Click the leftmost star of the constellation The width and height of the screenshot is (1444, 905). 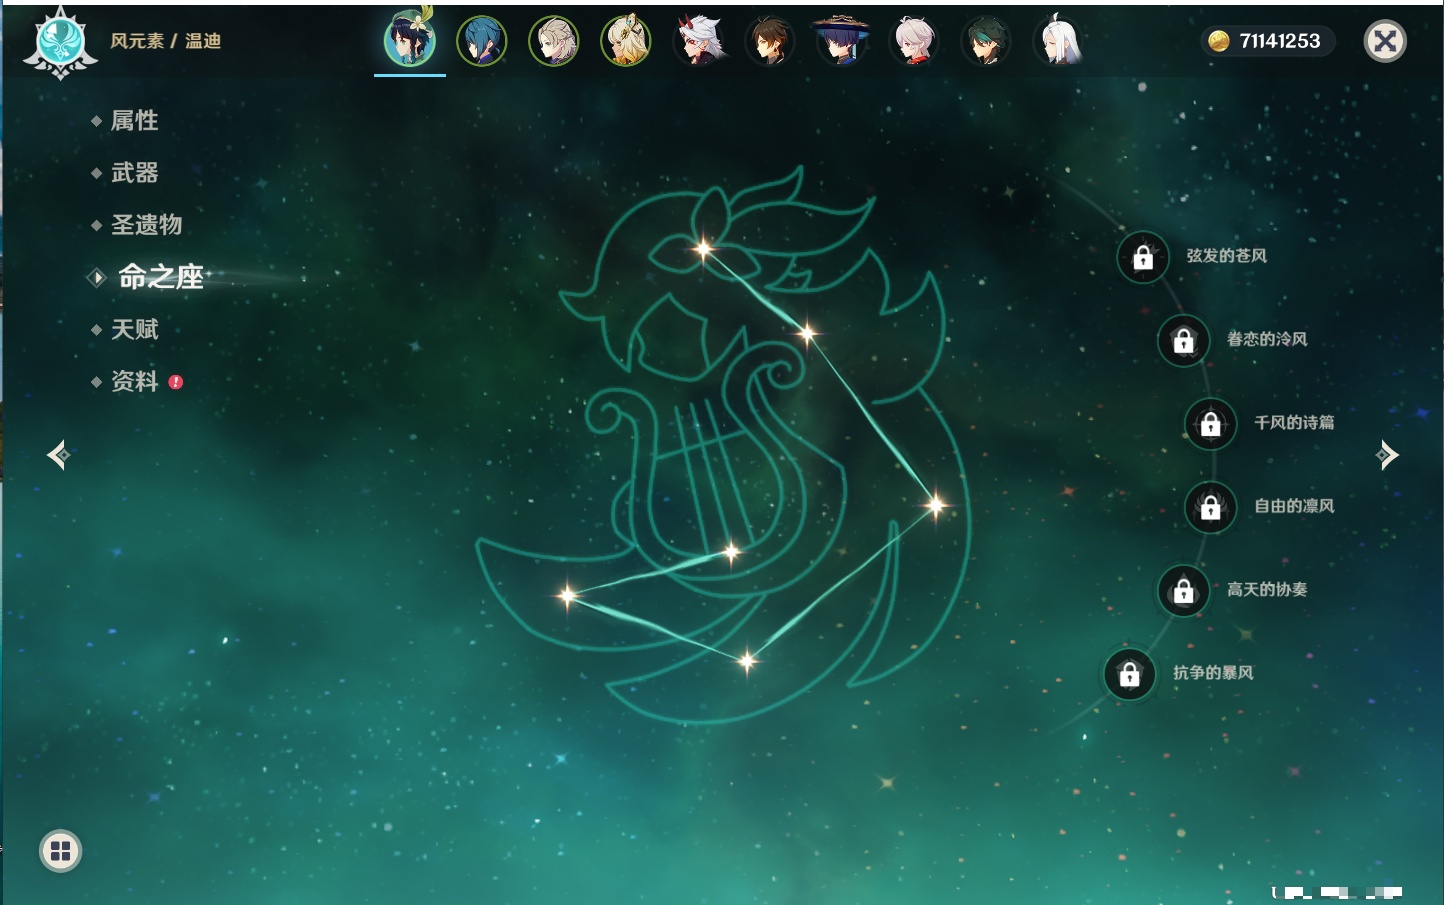(567, 596)
